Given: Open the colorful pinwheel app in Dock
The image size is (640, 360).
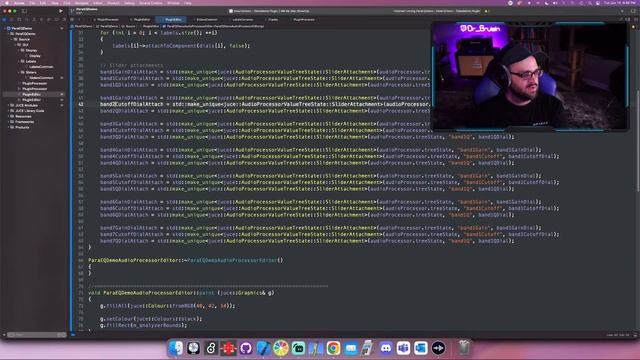Looking at the screenshot, I should pyautogui.click(x=281, y=348).
